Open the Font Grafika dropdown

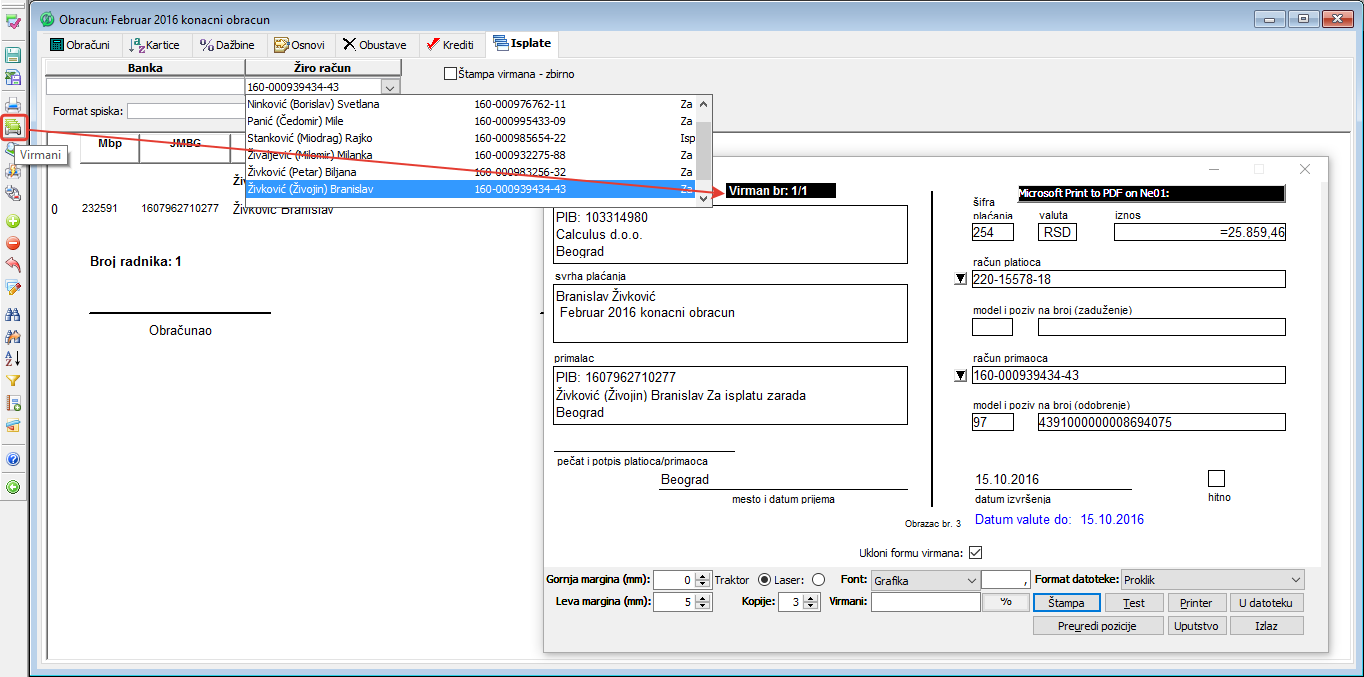pos(971,580)
